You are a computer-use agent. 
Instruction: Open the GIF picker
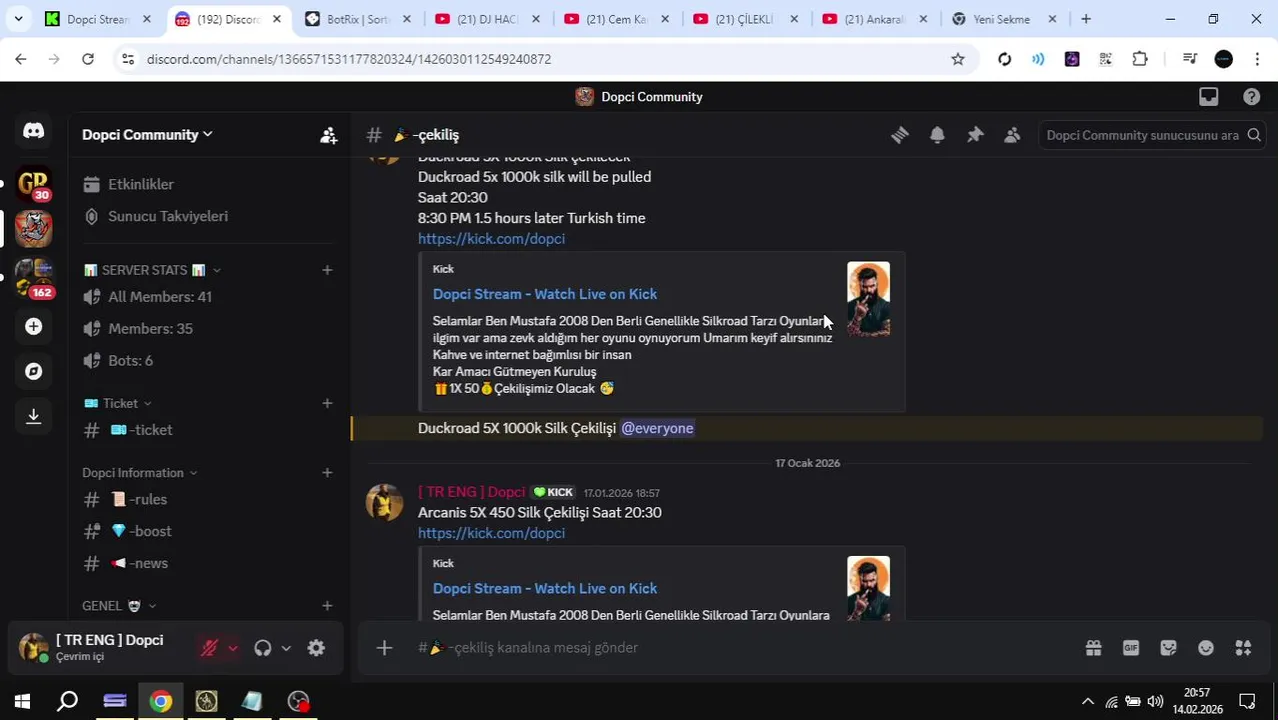coord(1131,648)
